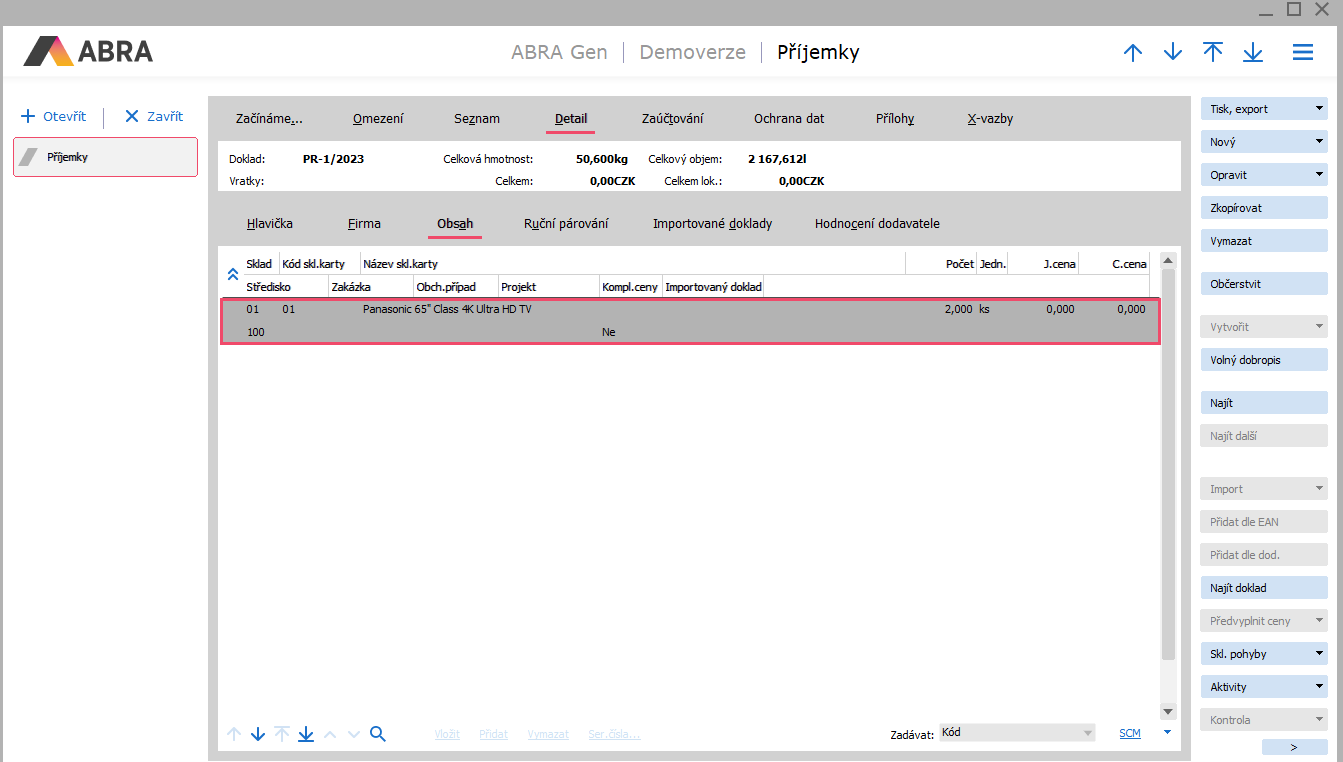Screen dimensions: 1343x762
Task: Click the plus icon for Otevřít
Action: click(x=28, y=116)
